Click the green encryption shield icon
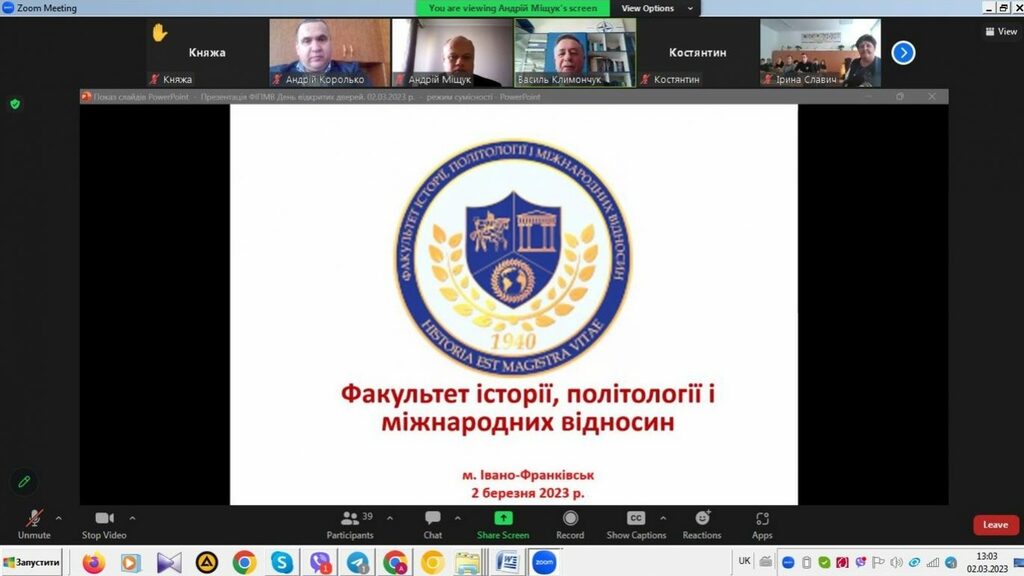Viewport: 1024px width, 576px height. coord(15,104)
